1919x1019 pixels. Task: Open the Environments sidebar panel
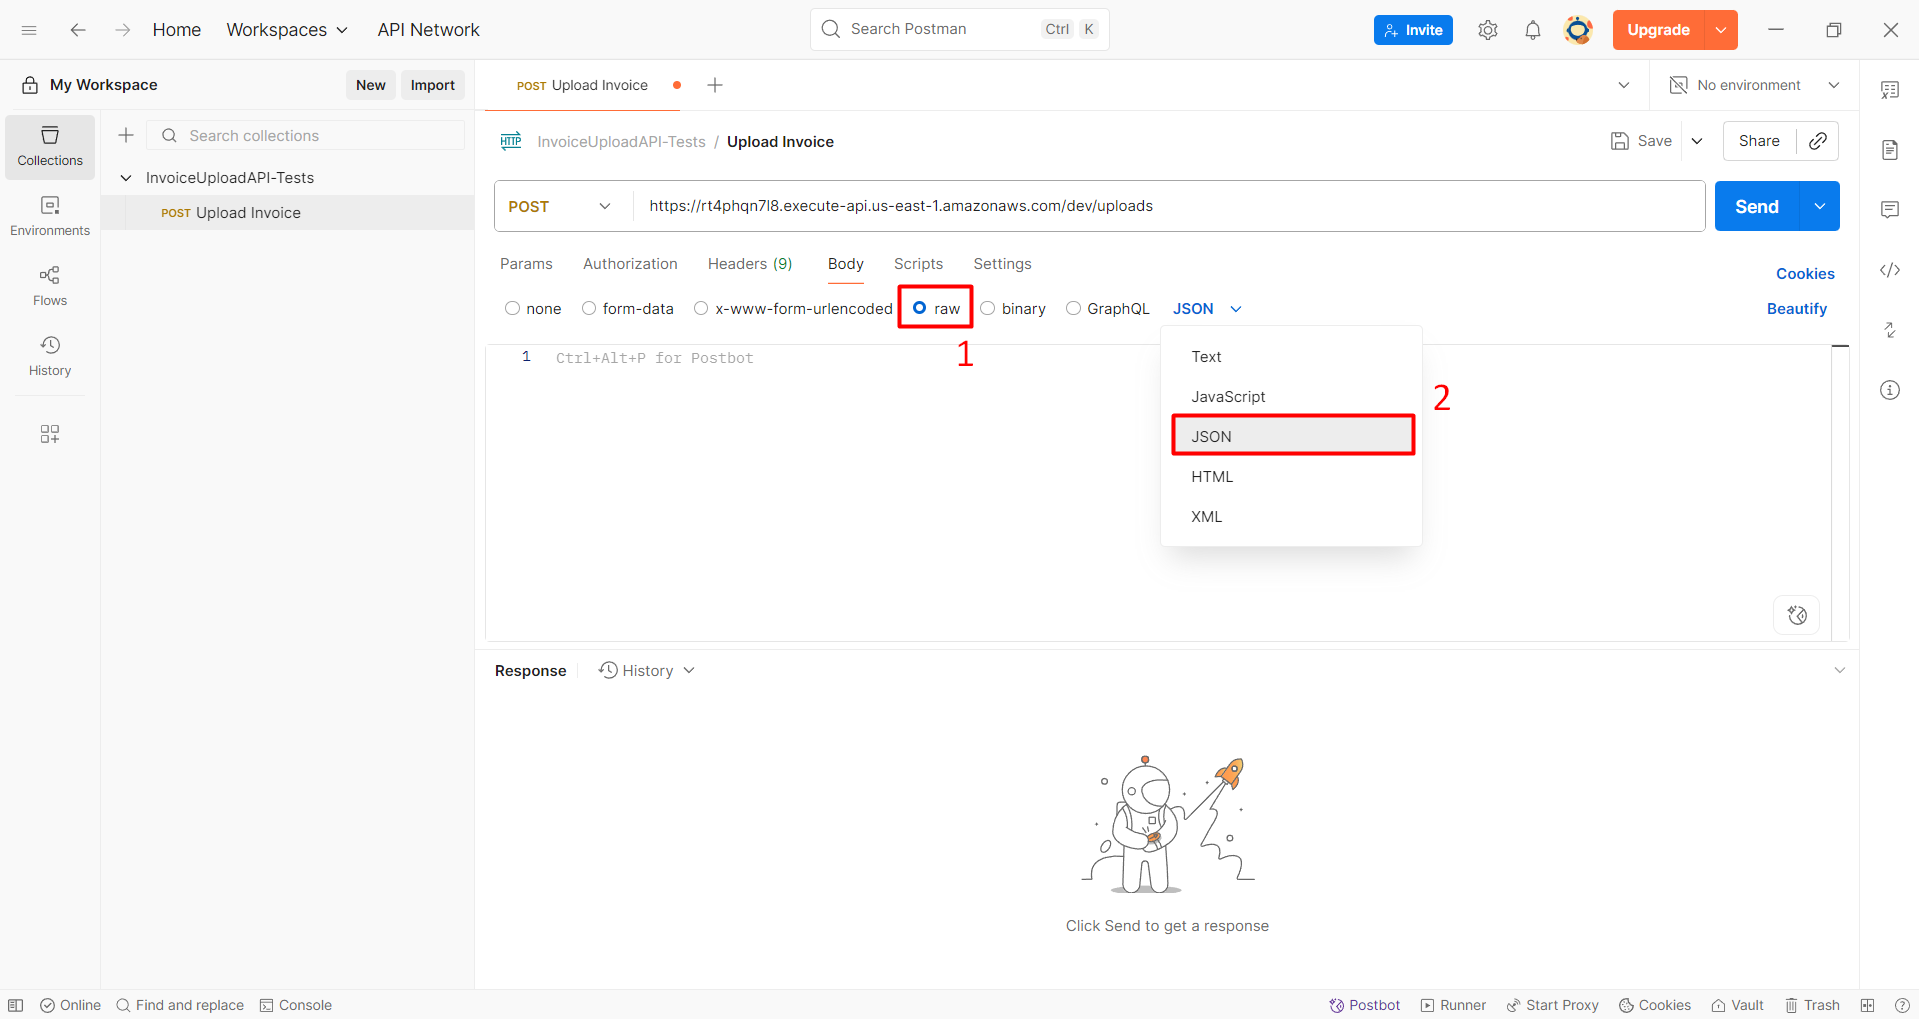point(50,216)
